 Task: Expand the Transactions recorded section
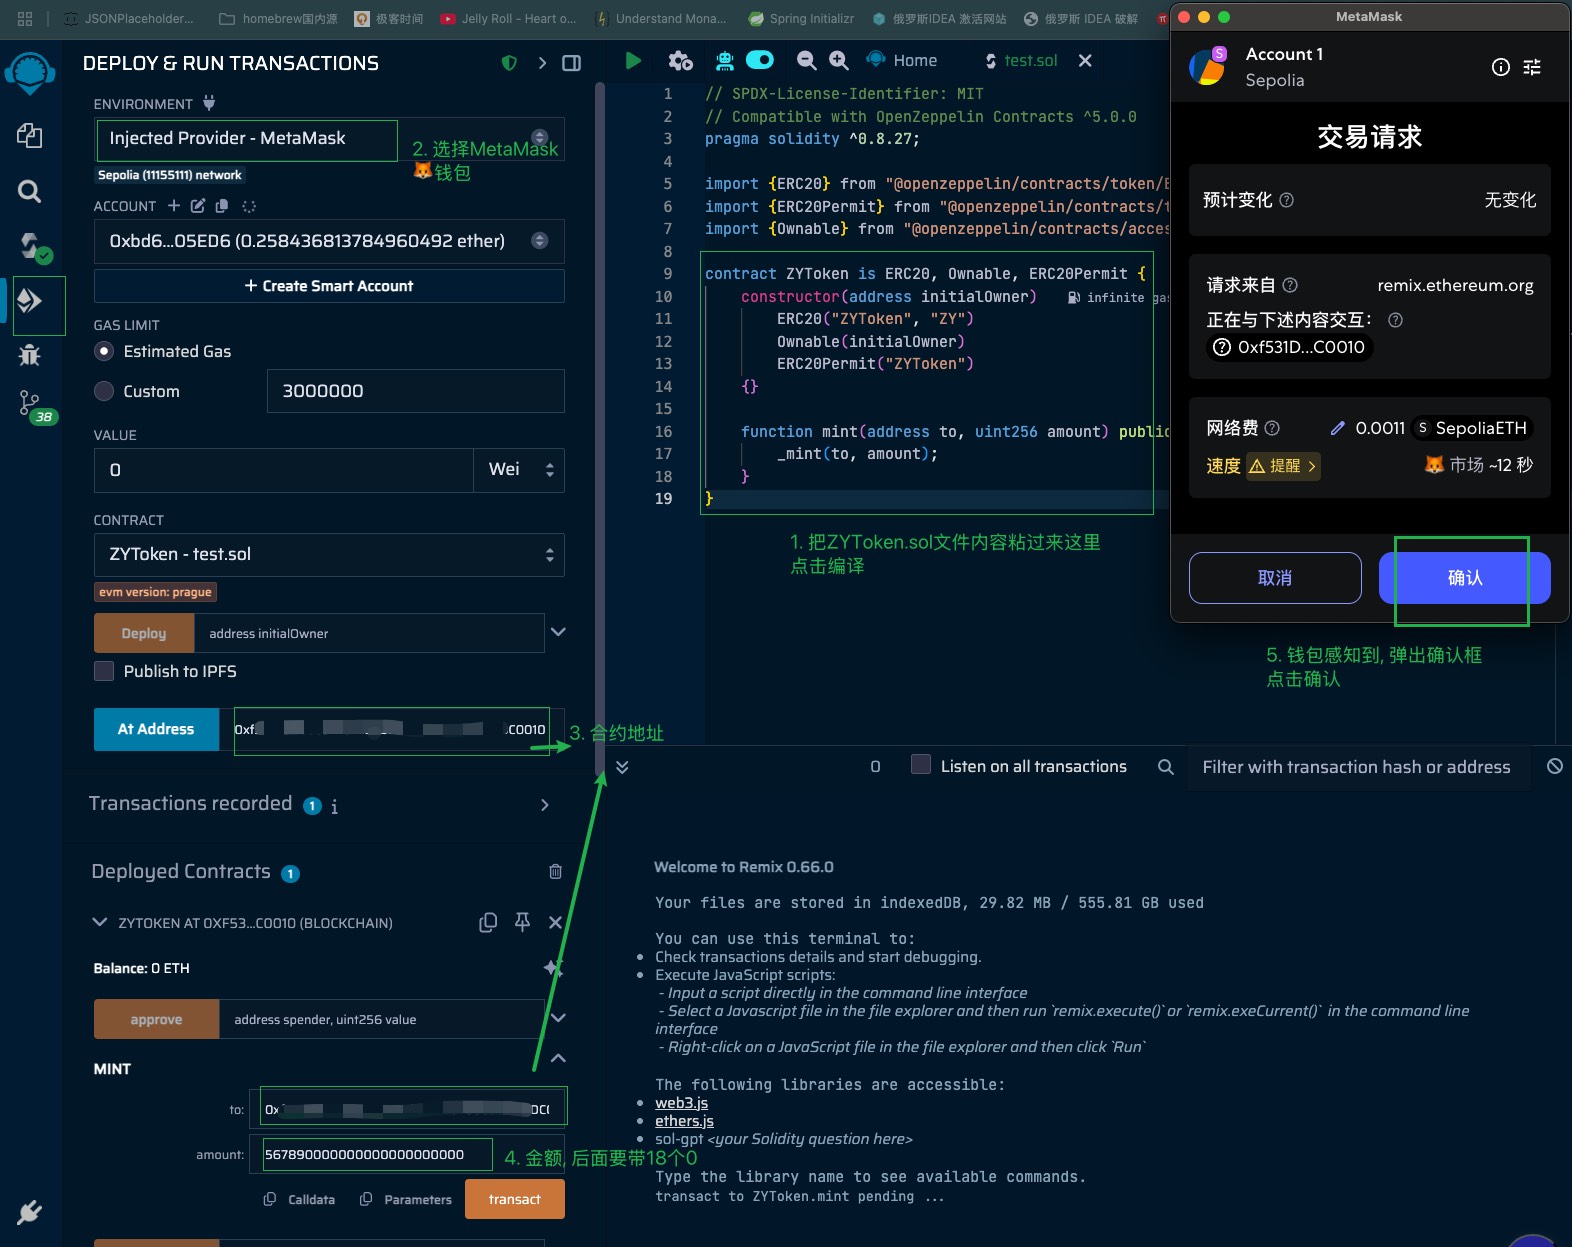tap(544, 805)
